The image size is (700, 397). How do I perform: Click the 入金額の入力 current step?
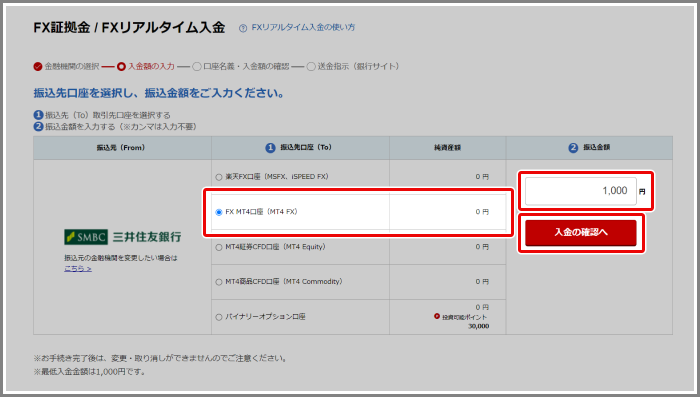tap(146, 67)
